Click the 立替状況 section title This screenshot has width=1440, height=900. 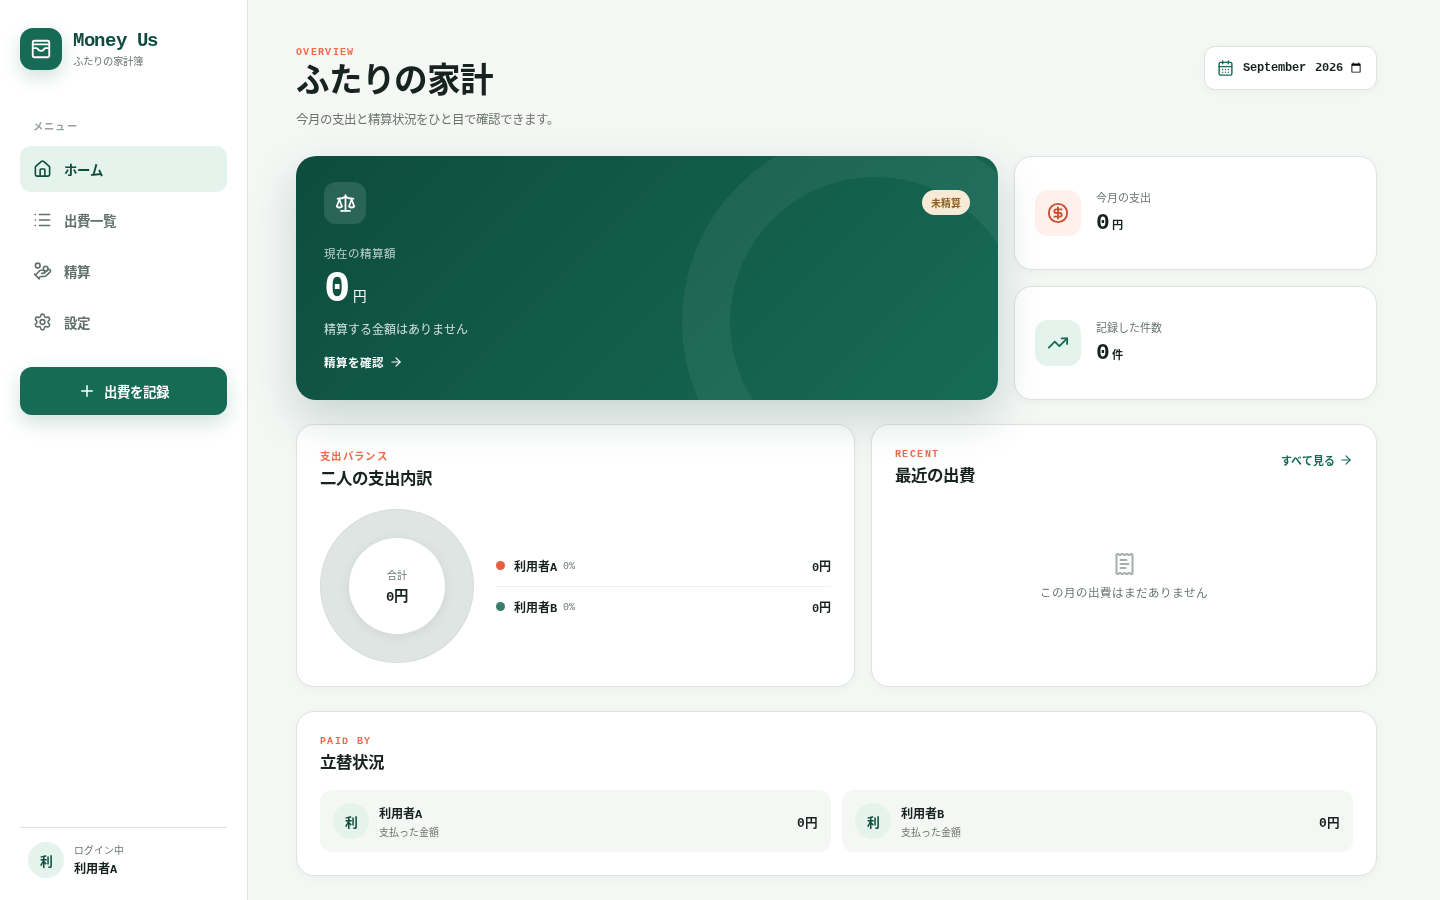point(352,762)
